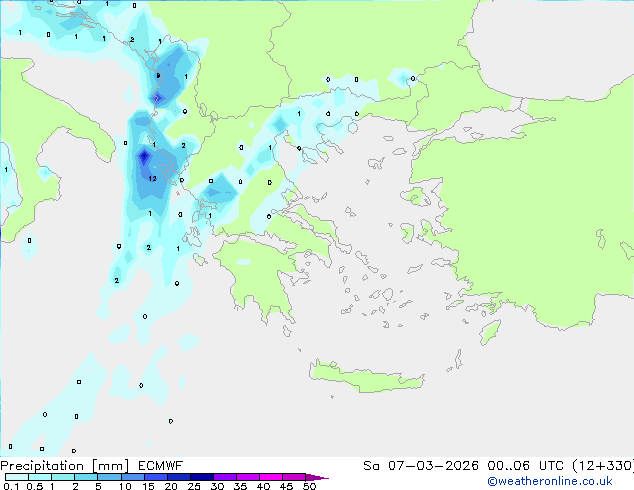Pick the 30–35 mm purple legend swatch
Screen dimensions: 634x490
click(x=225, y=477)
